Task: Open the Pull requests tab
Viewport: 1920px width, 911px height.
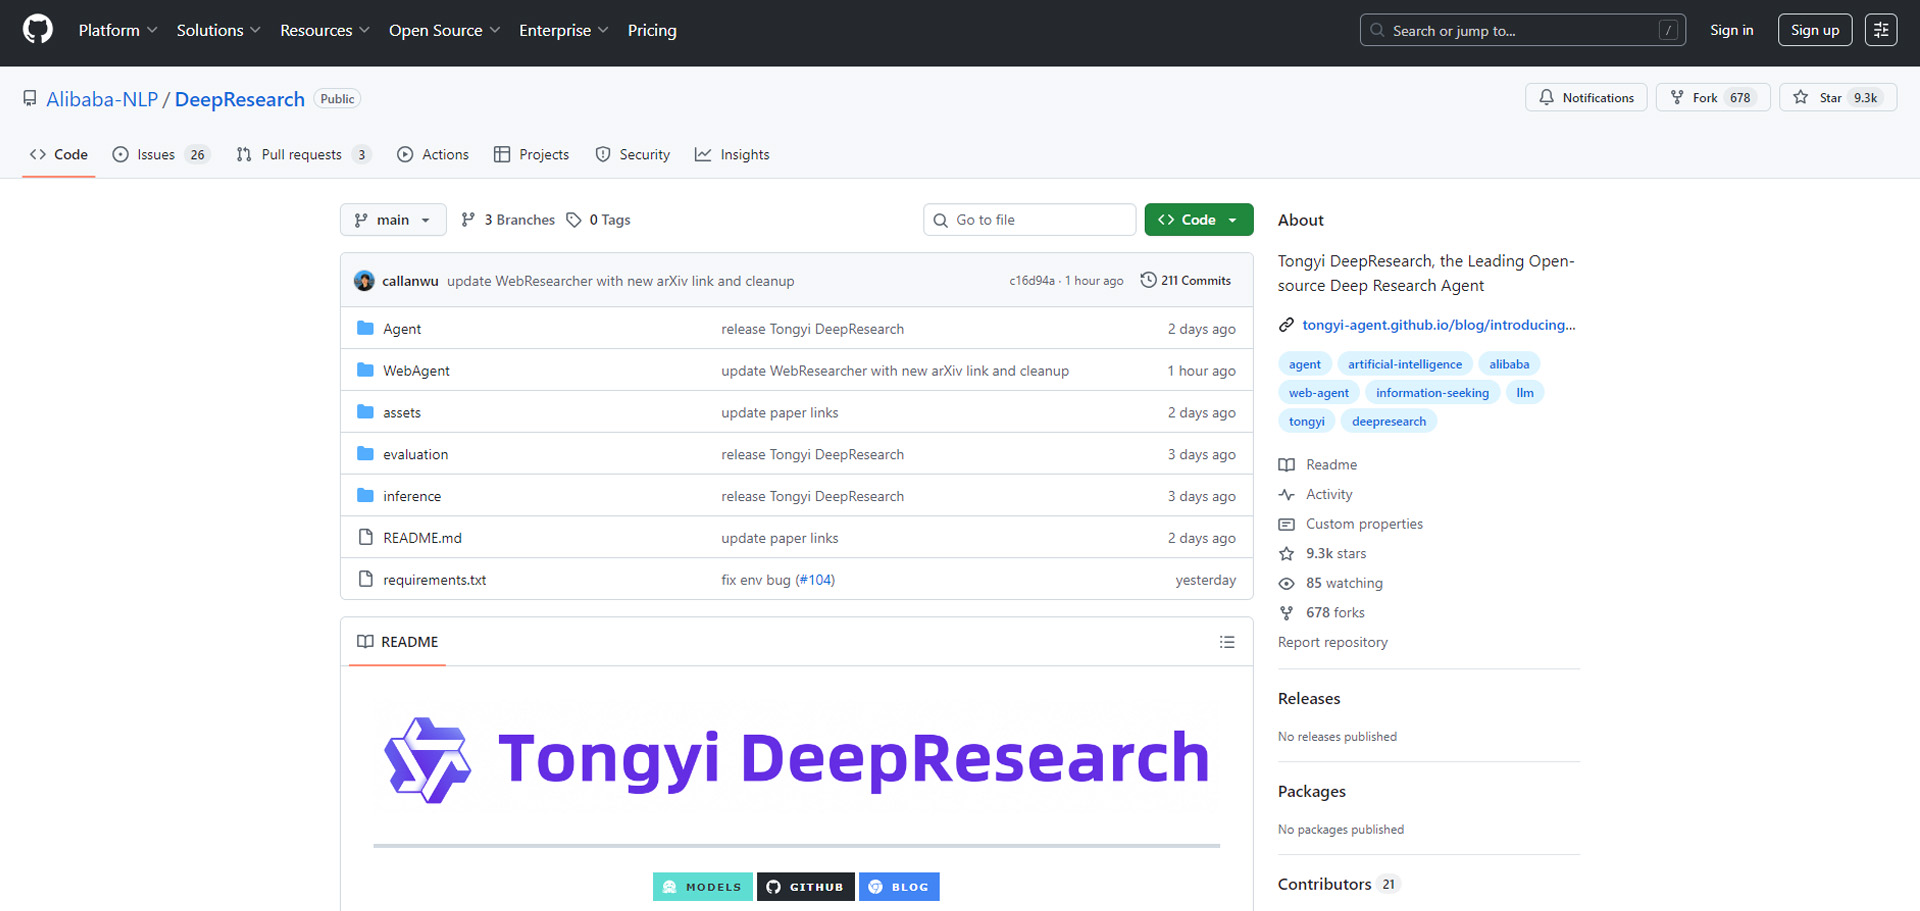Action: pyautogui.click(x=304, y=154)
